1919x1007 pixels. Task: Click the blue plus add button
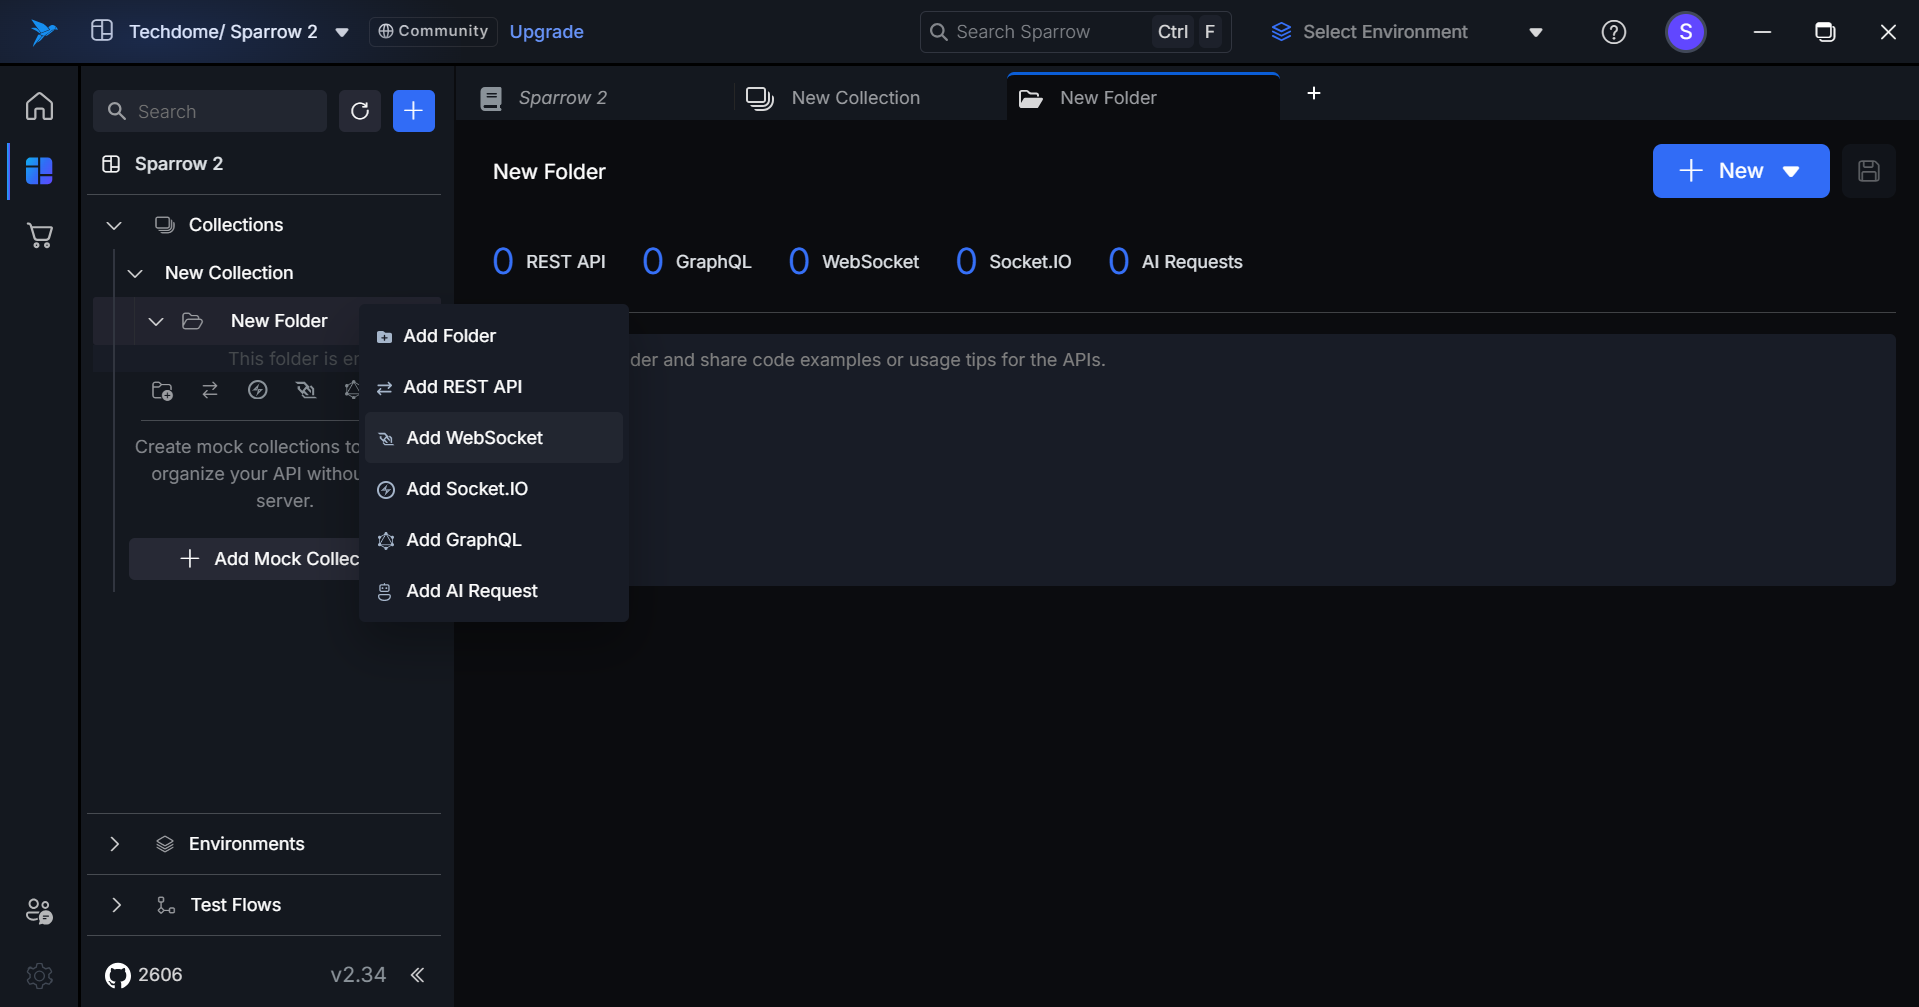[413, 111]
